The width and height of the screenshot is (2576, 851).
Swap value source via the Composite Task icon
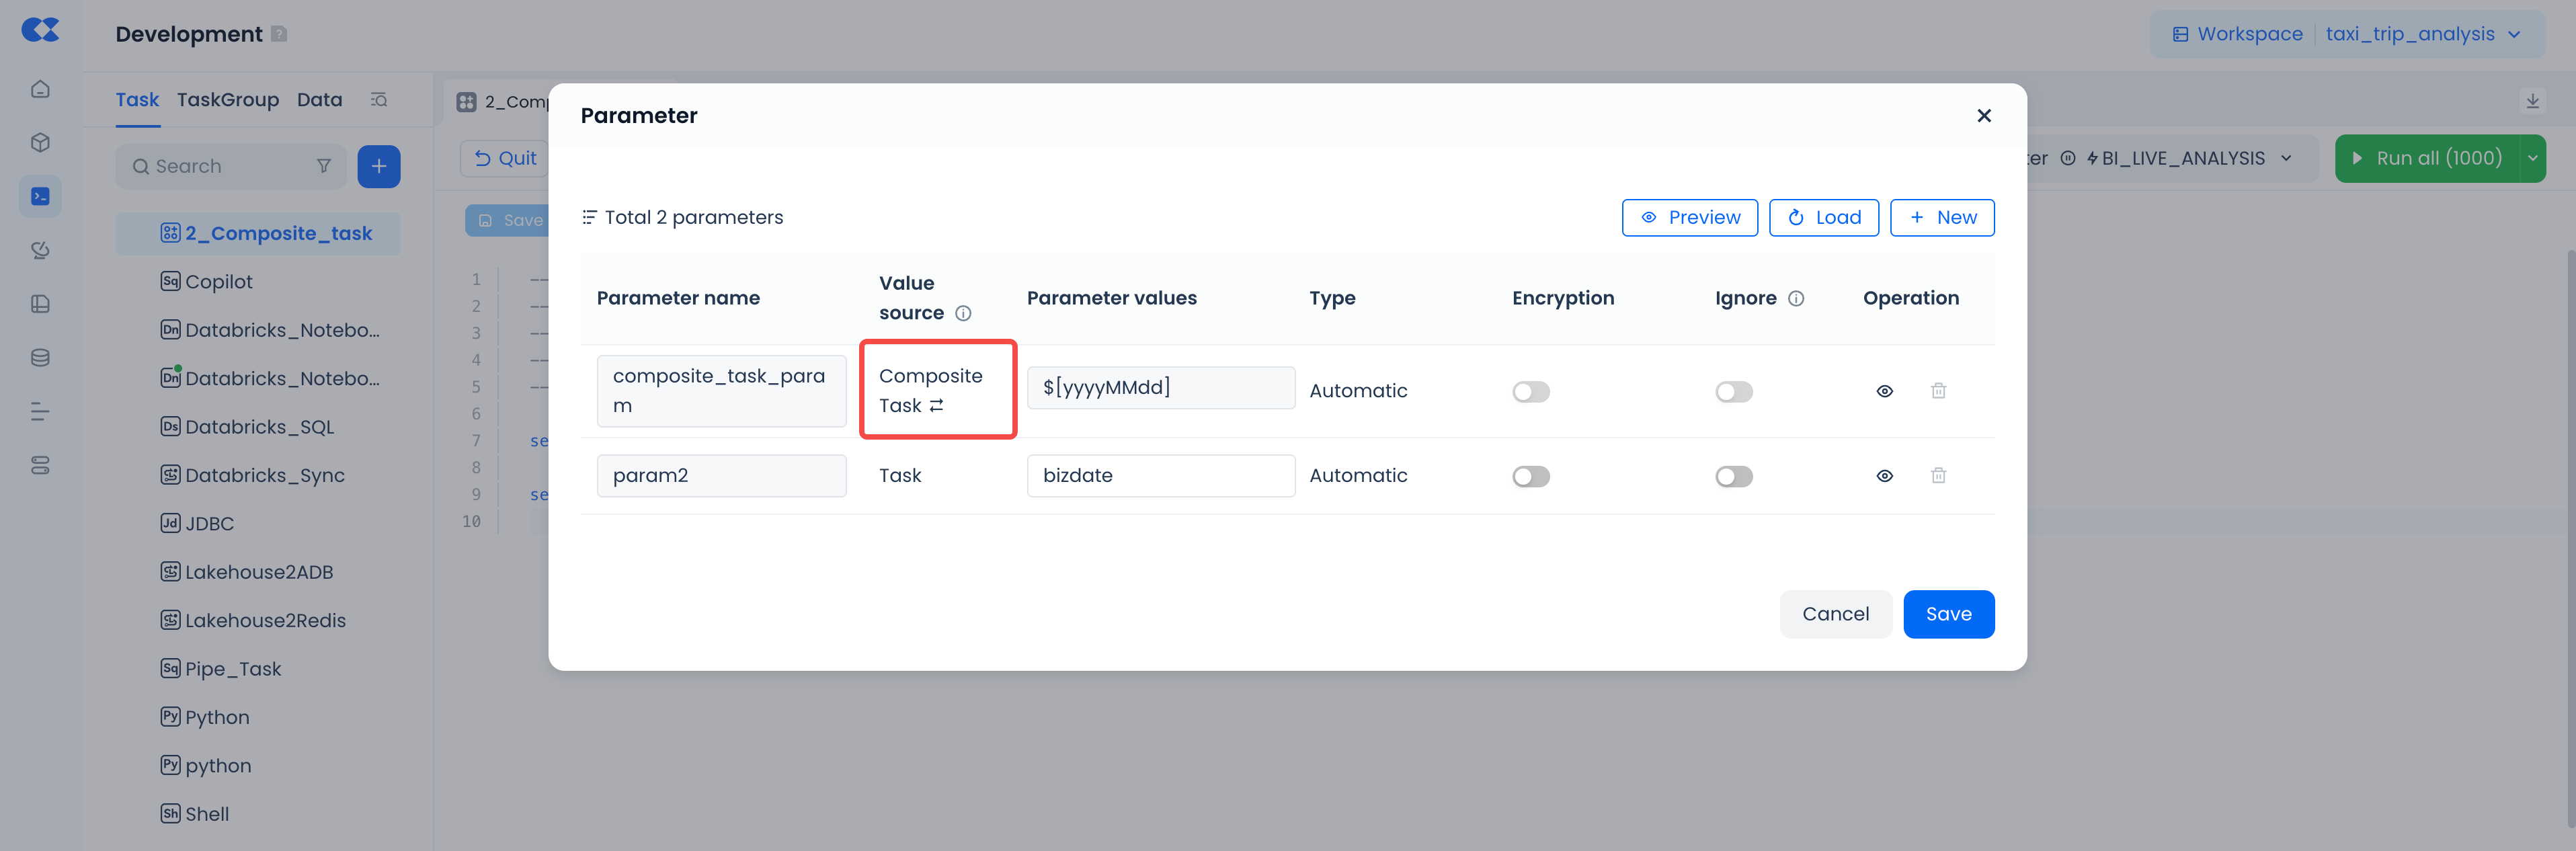[x=936, y=406]
